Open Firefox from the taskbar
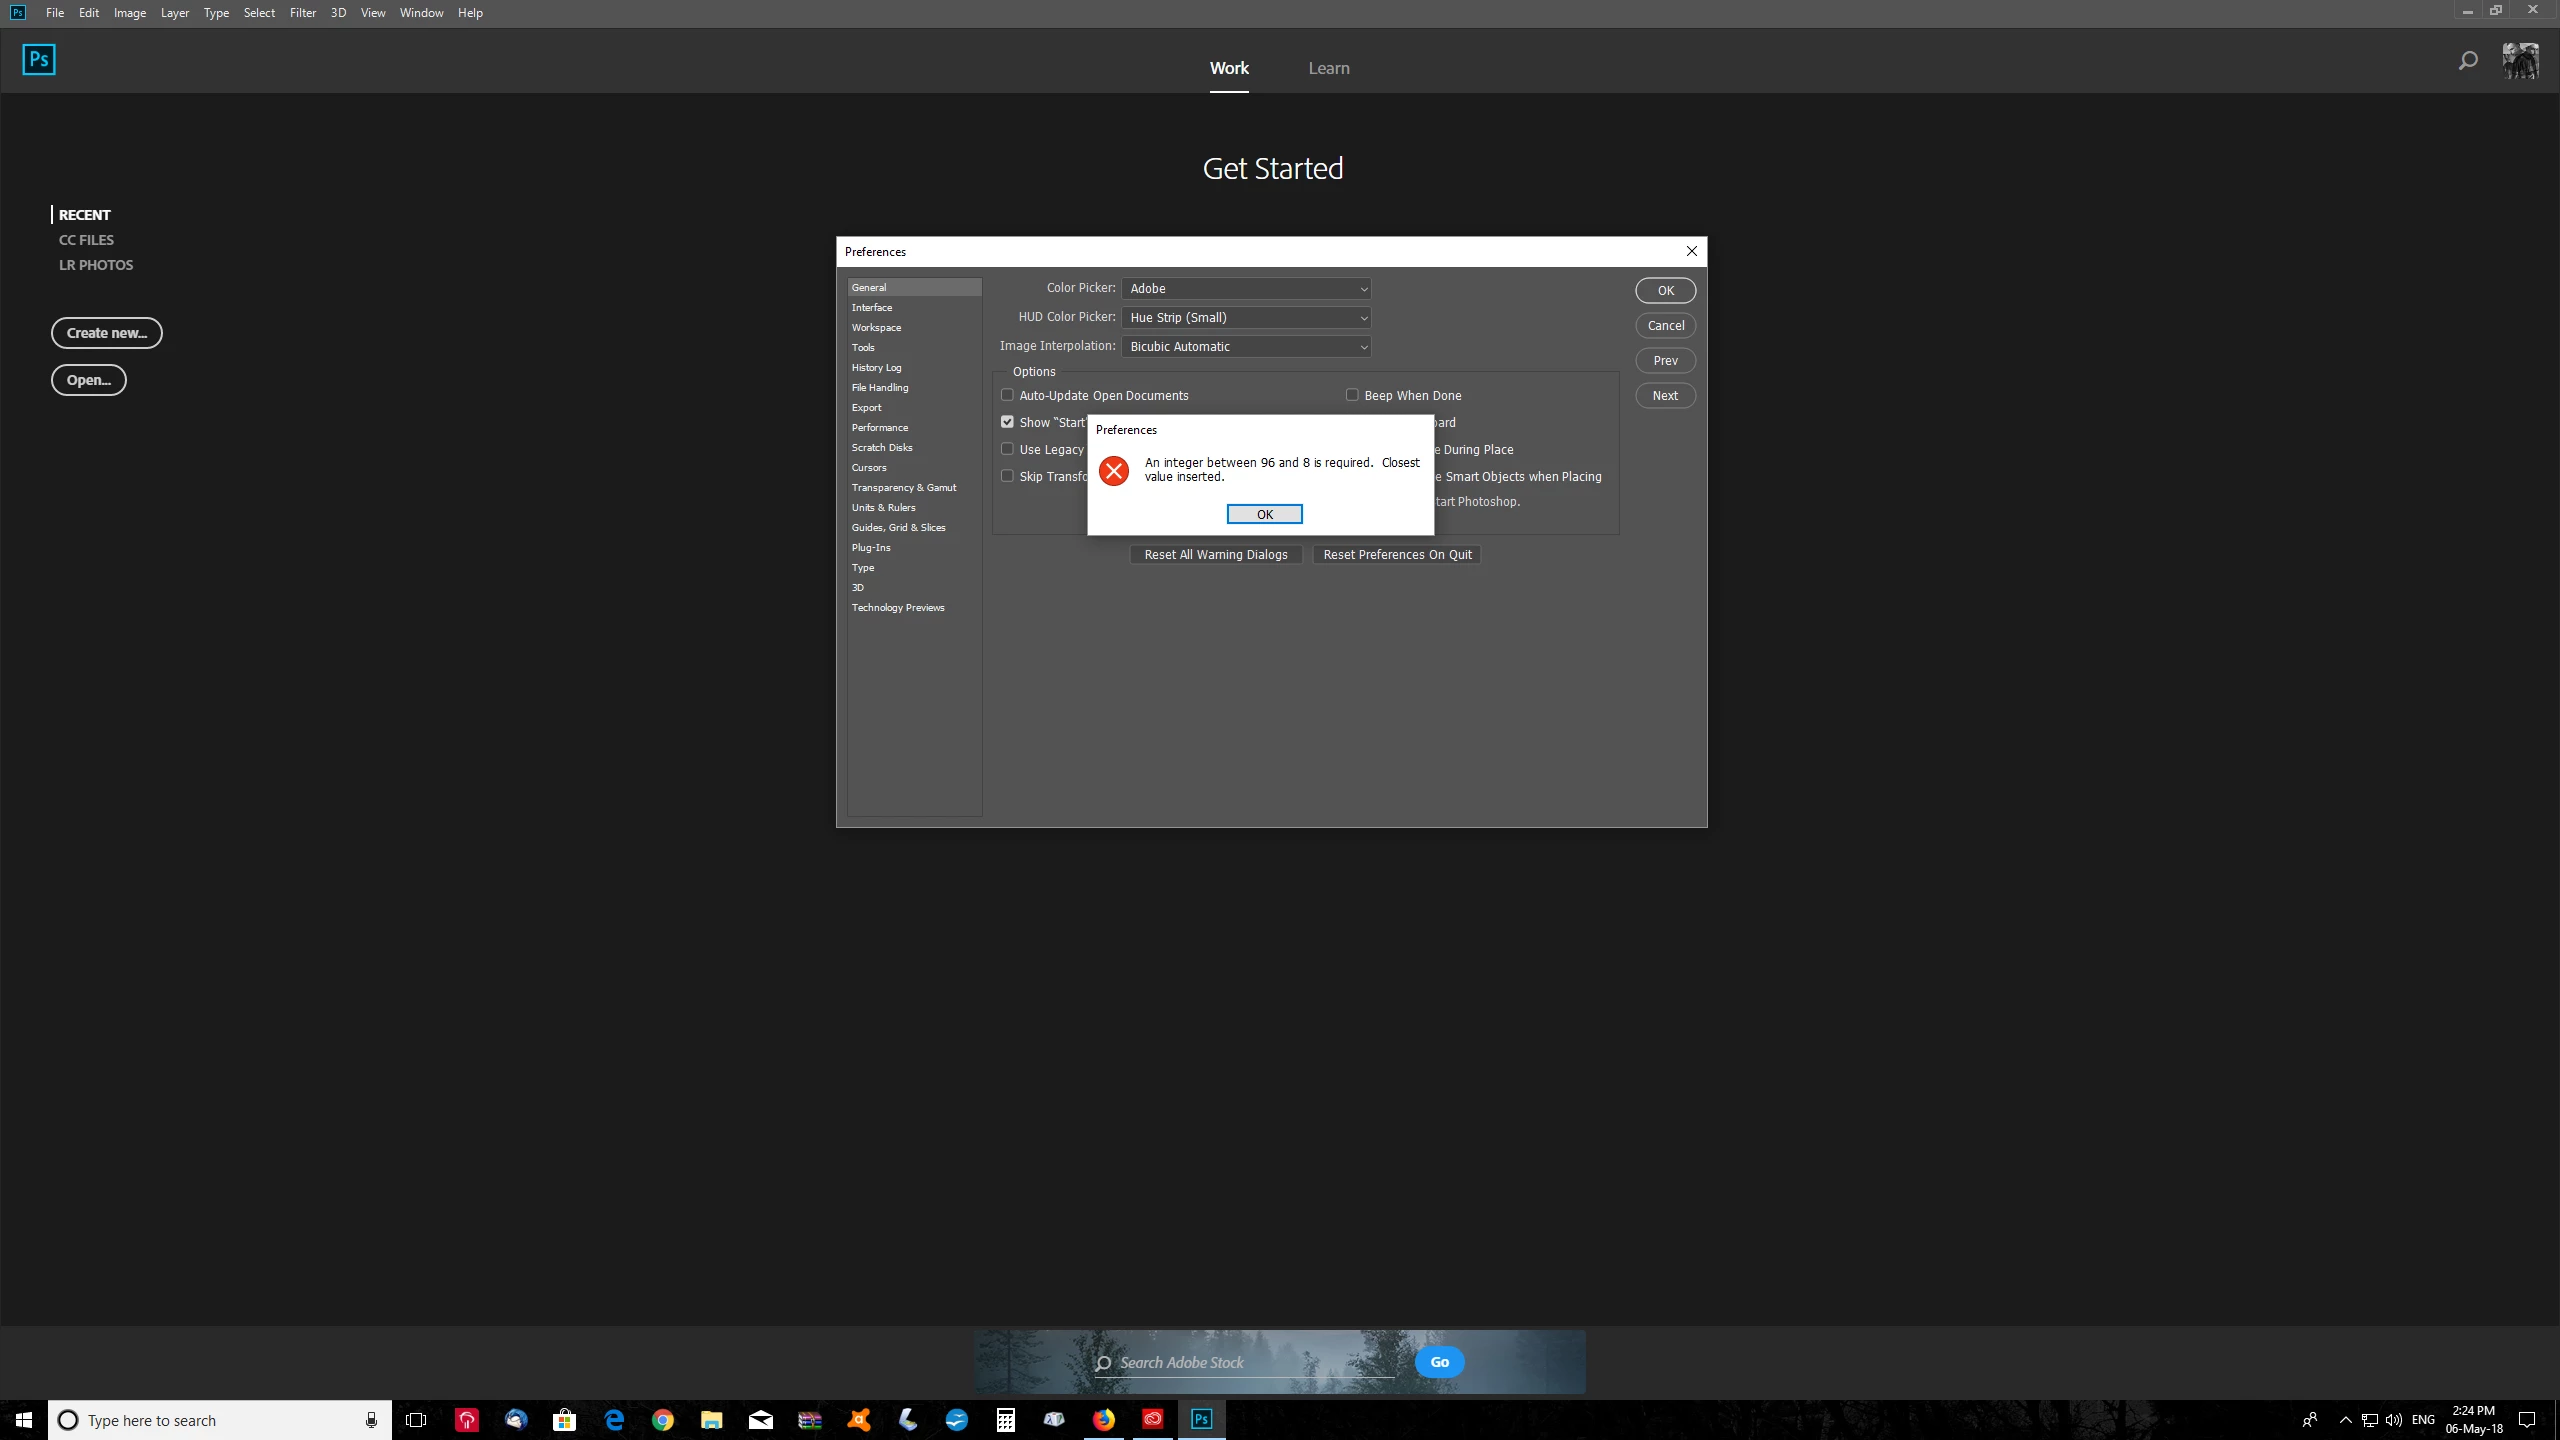Viewport: 2560px width, 1440px height. (1104, 1420)
